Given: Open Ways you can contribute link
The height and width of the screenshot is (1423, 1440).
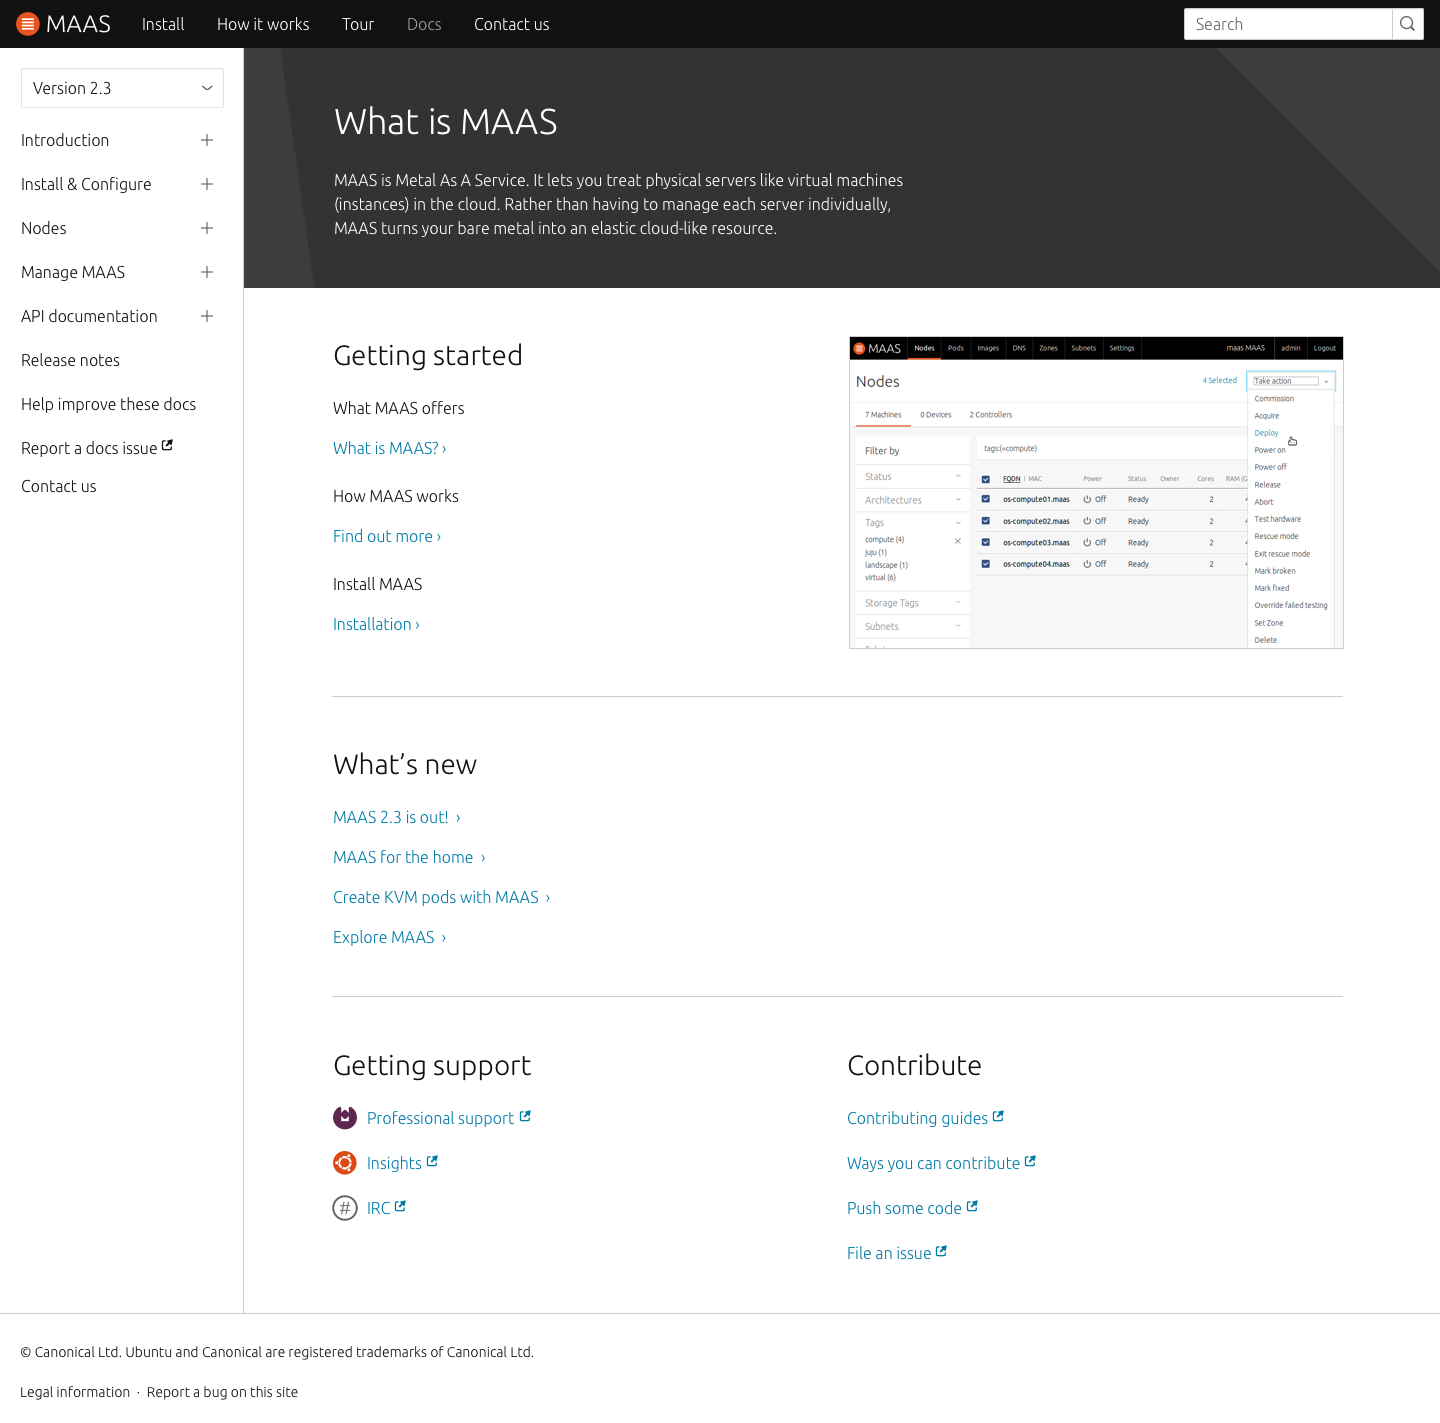Looking at the screenshot, I should click(941, 1163).
